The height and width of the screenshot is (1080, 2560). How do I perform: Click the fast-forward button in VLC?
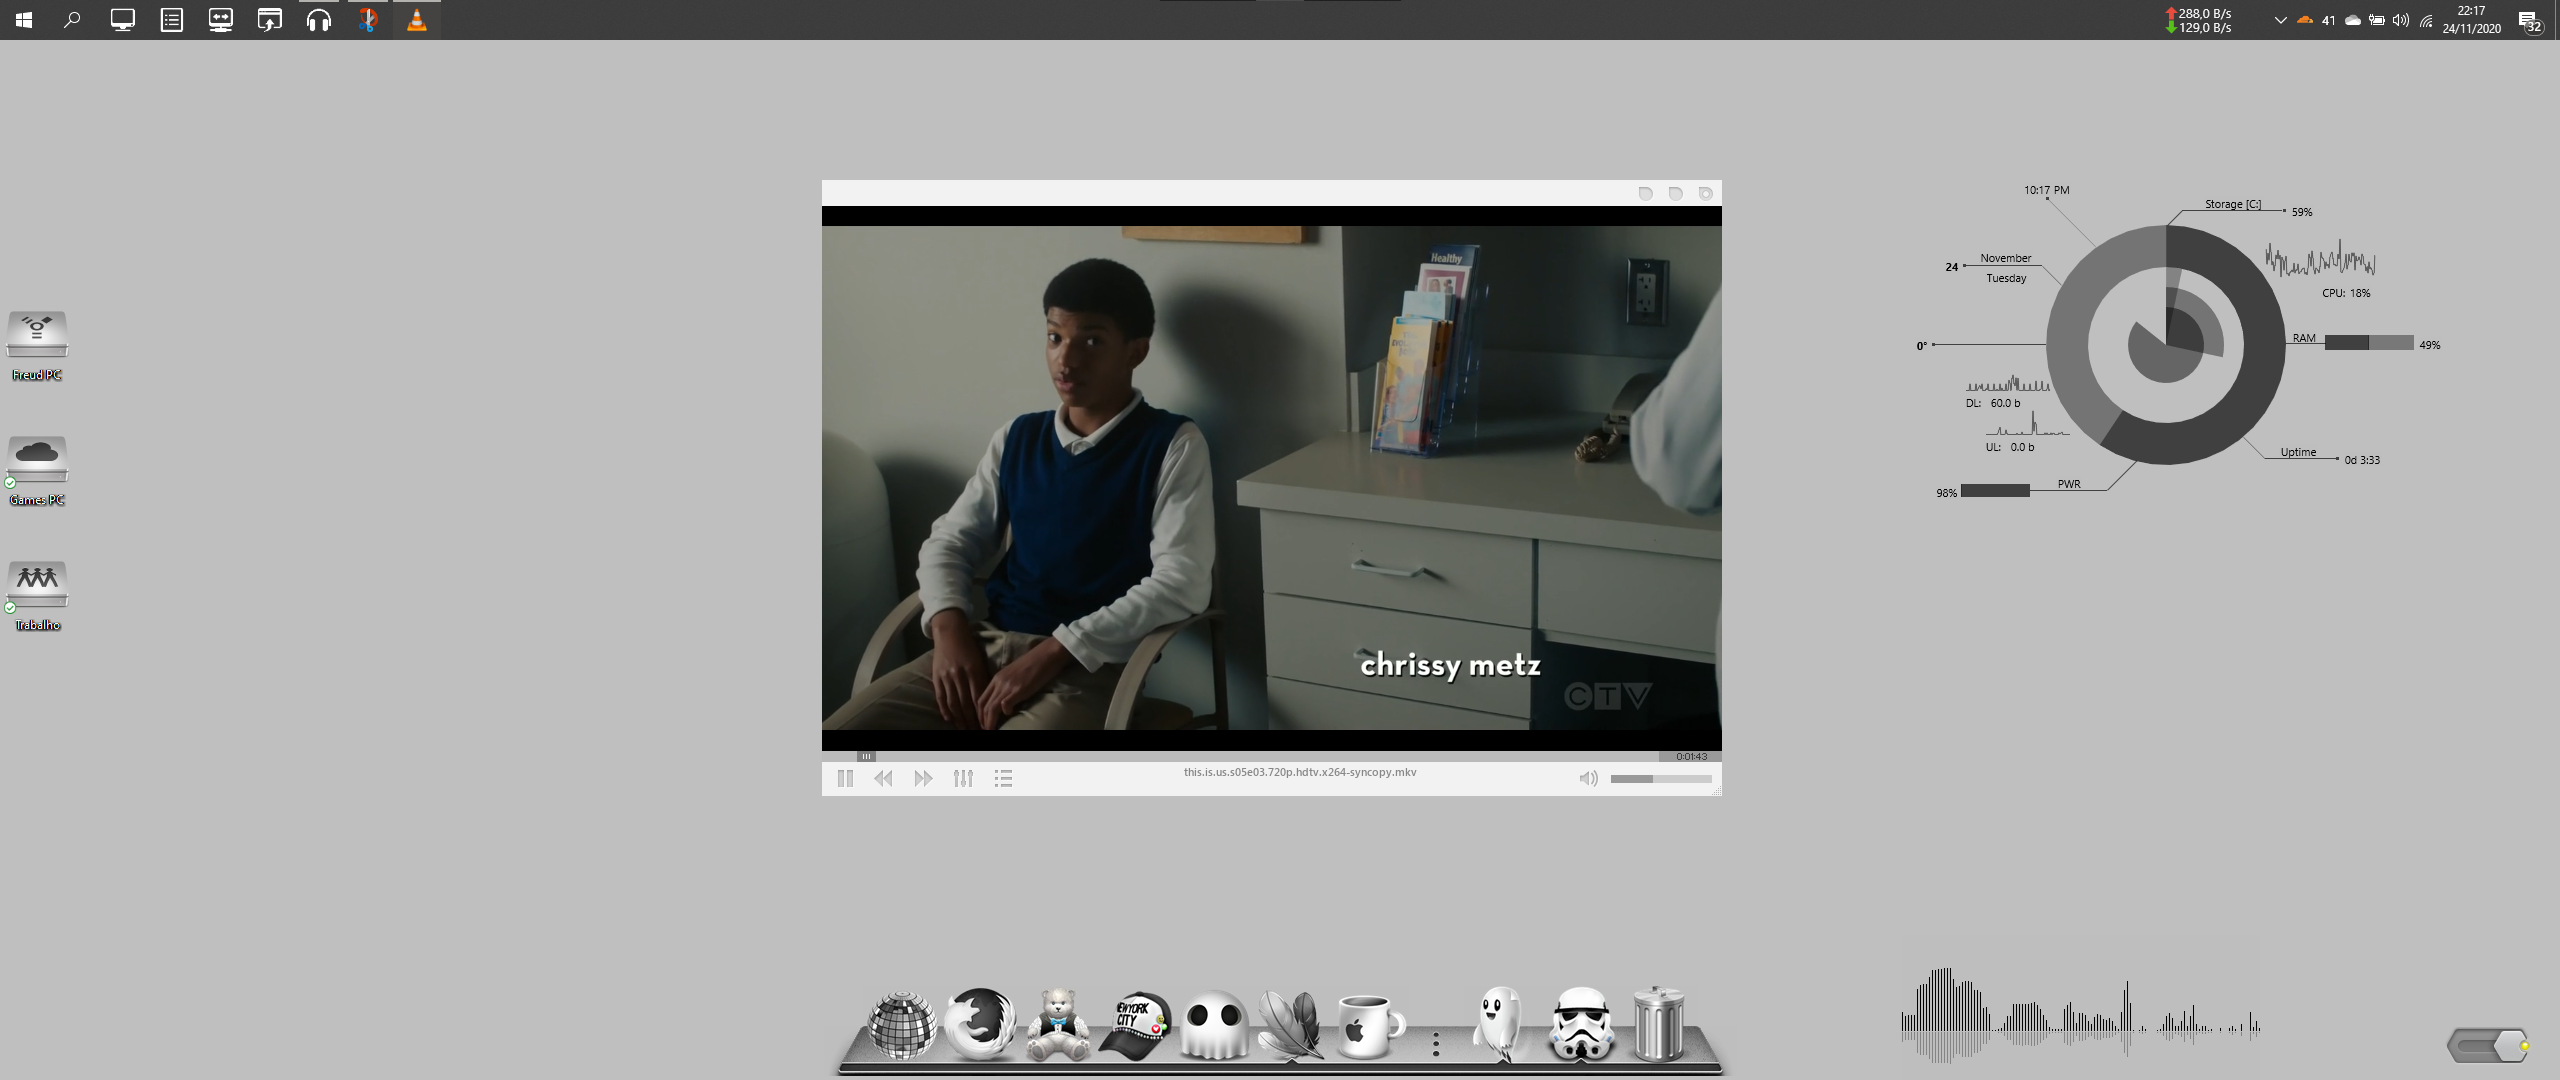click(923, 778)
